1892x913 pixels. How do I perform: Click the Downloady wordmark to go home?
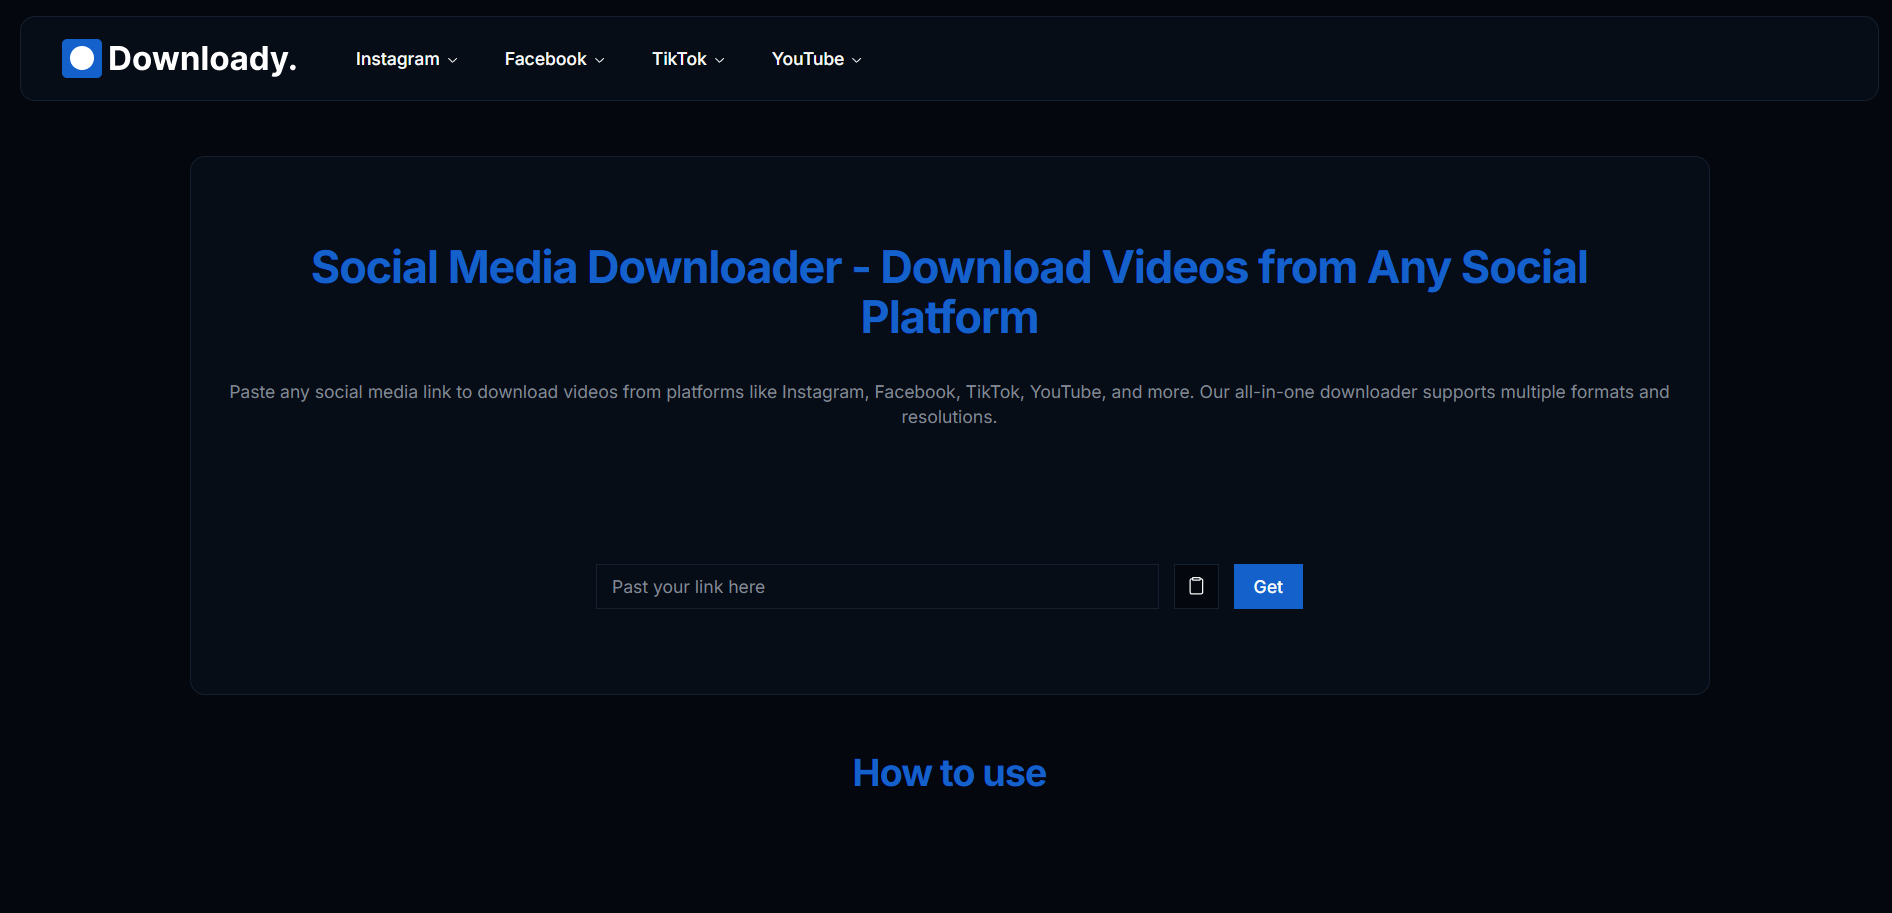pyautogui.click(x=203, y=58)
